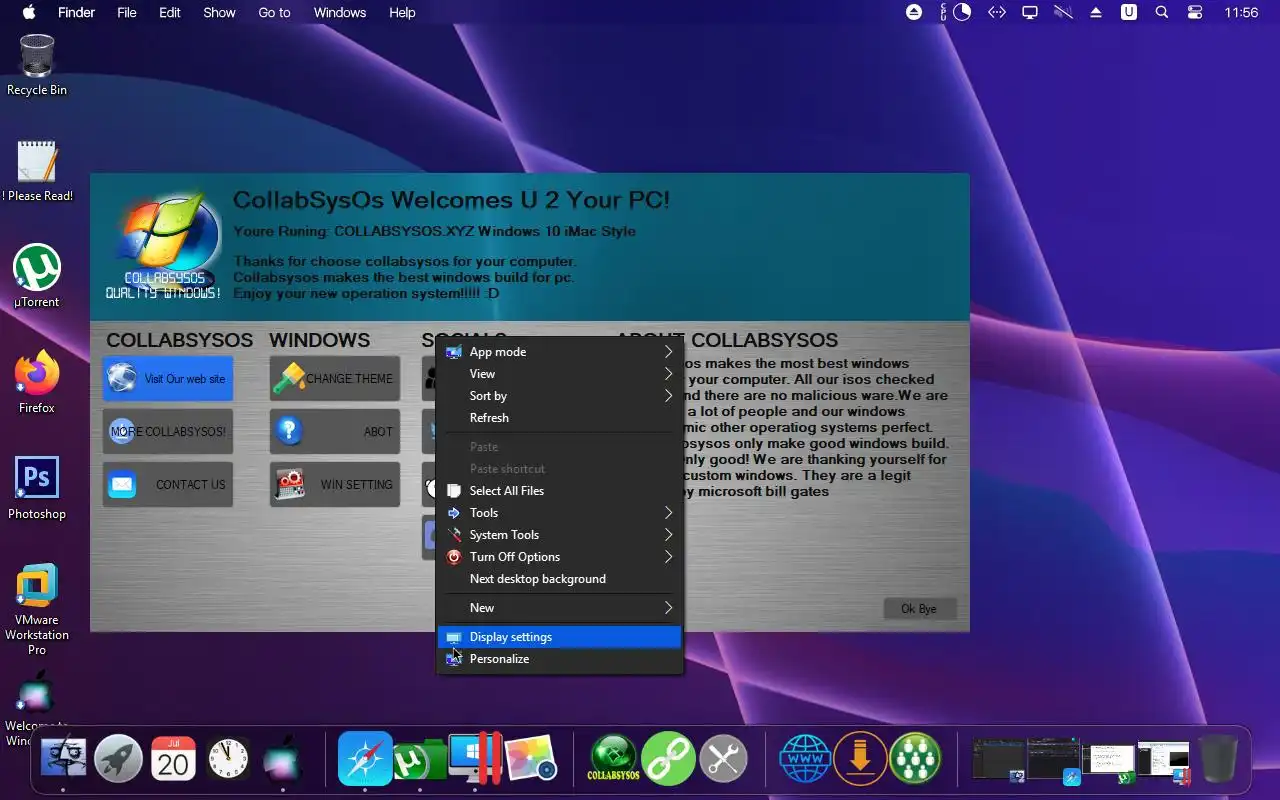Open the Photoshop desktop icon

[37, 489]
